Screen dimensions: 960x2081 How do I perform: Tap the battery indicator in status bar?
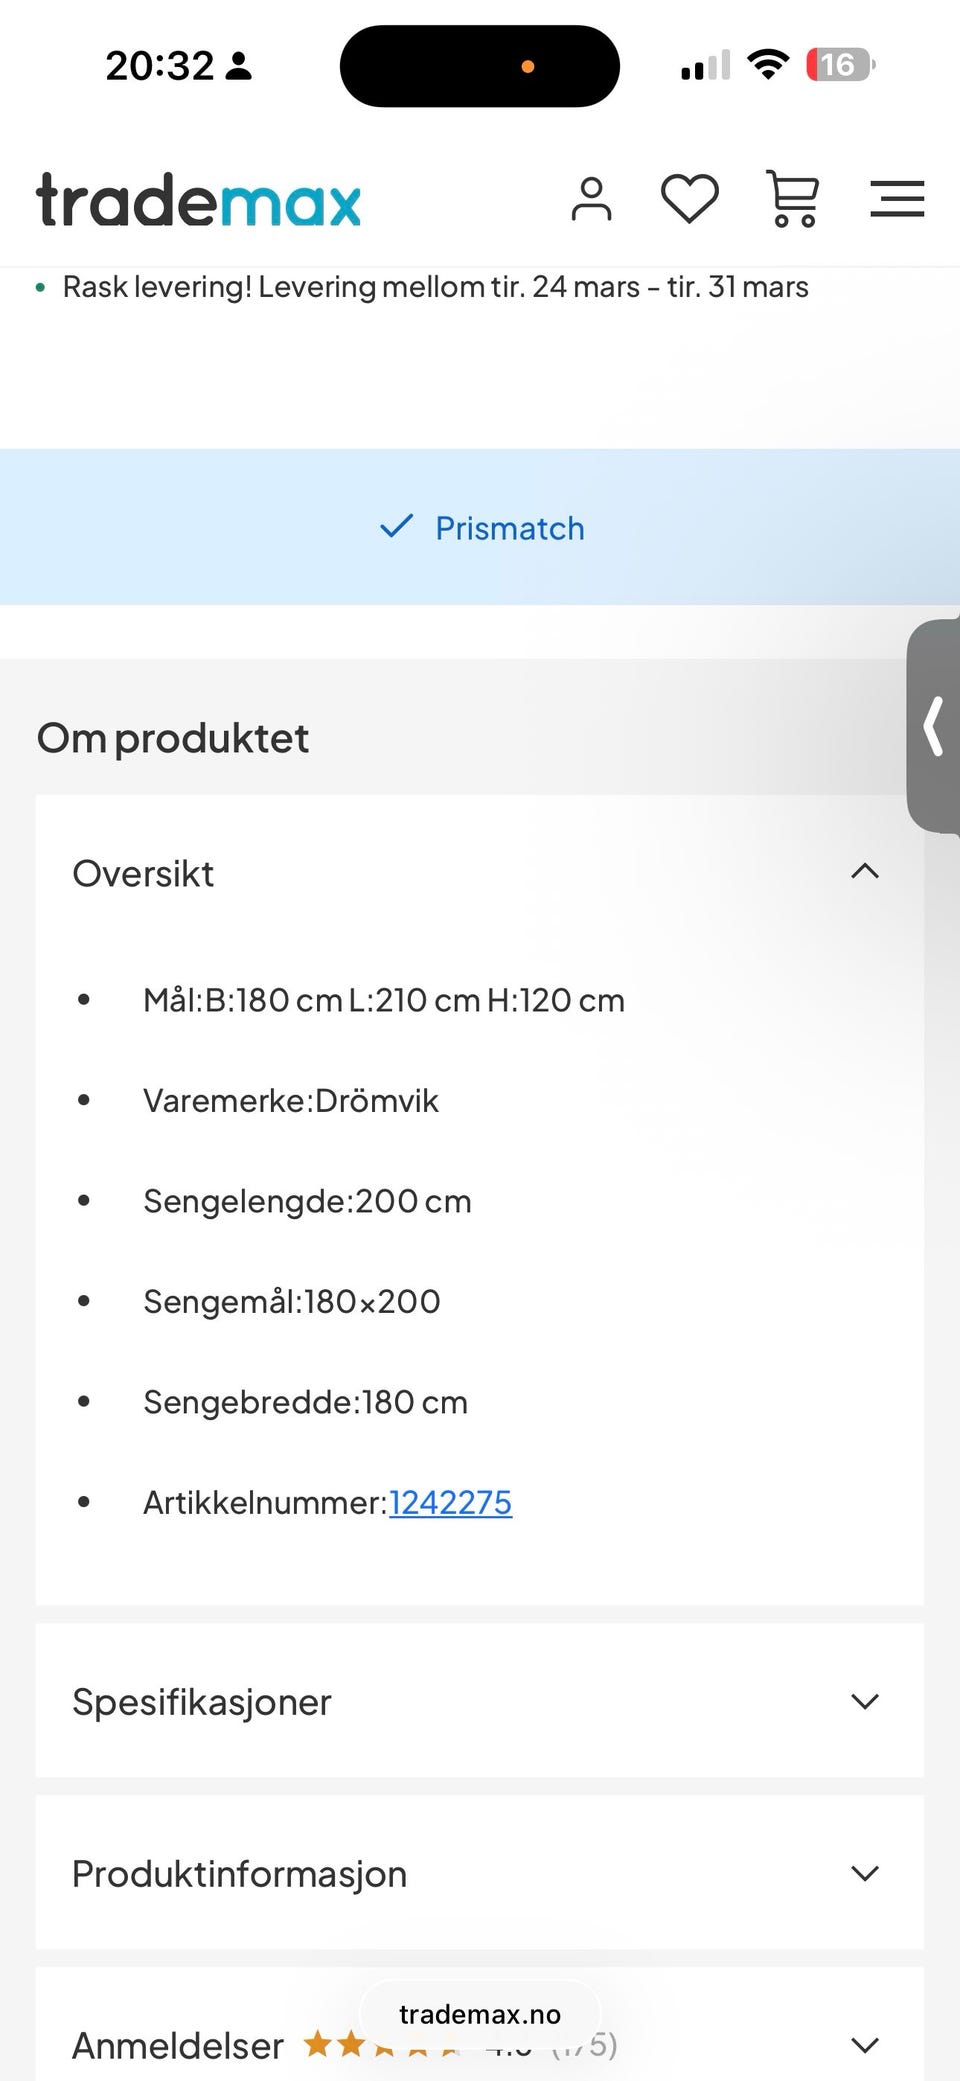pyautogui.click(x=840, y=65)
